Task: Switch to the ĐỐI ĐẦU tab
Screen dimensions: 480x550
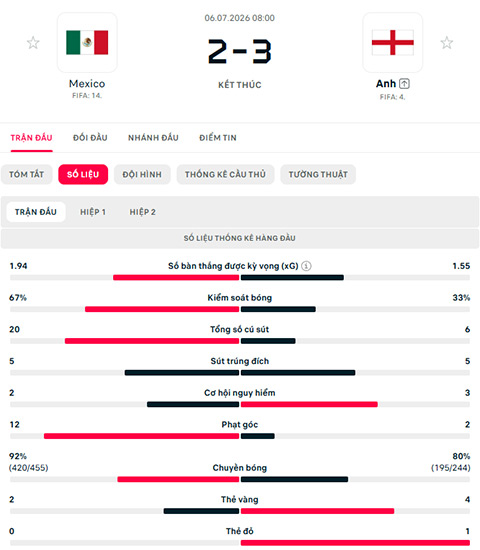Action: [90, 138]
